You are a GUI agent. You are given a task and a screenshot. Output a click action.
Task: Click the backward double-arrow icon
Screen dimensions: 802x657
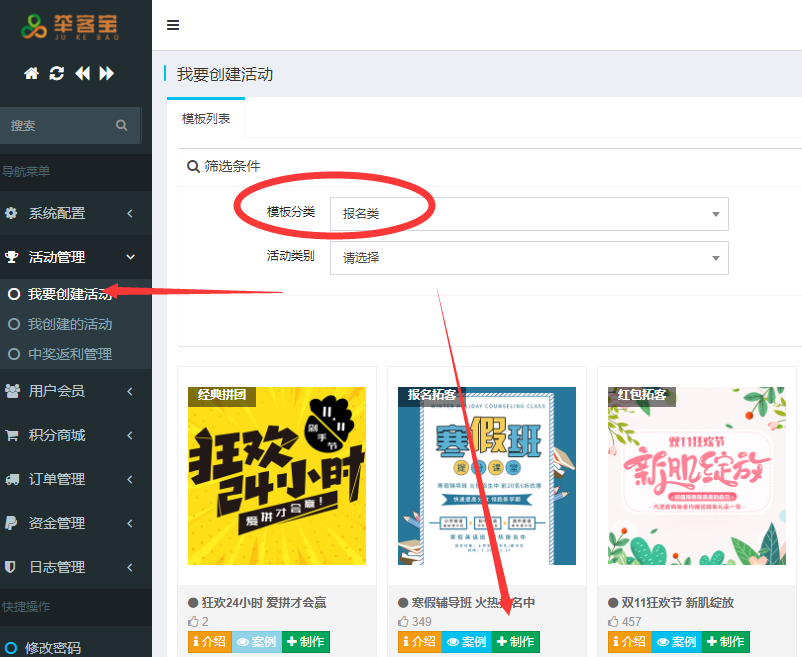point(82,74)
